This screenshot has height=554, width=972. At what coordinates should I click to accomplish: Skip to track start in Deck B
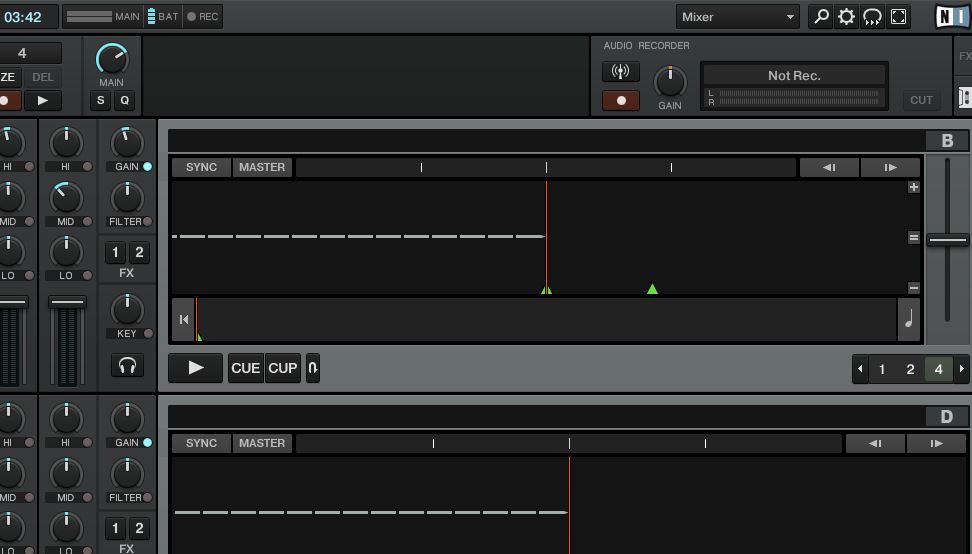pyautogui.click(x=184, y=320)
